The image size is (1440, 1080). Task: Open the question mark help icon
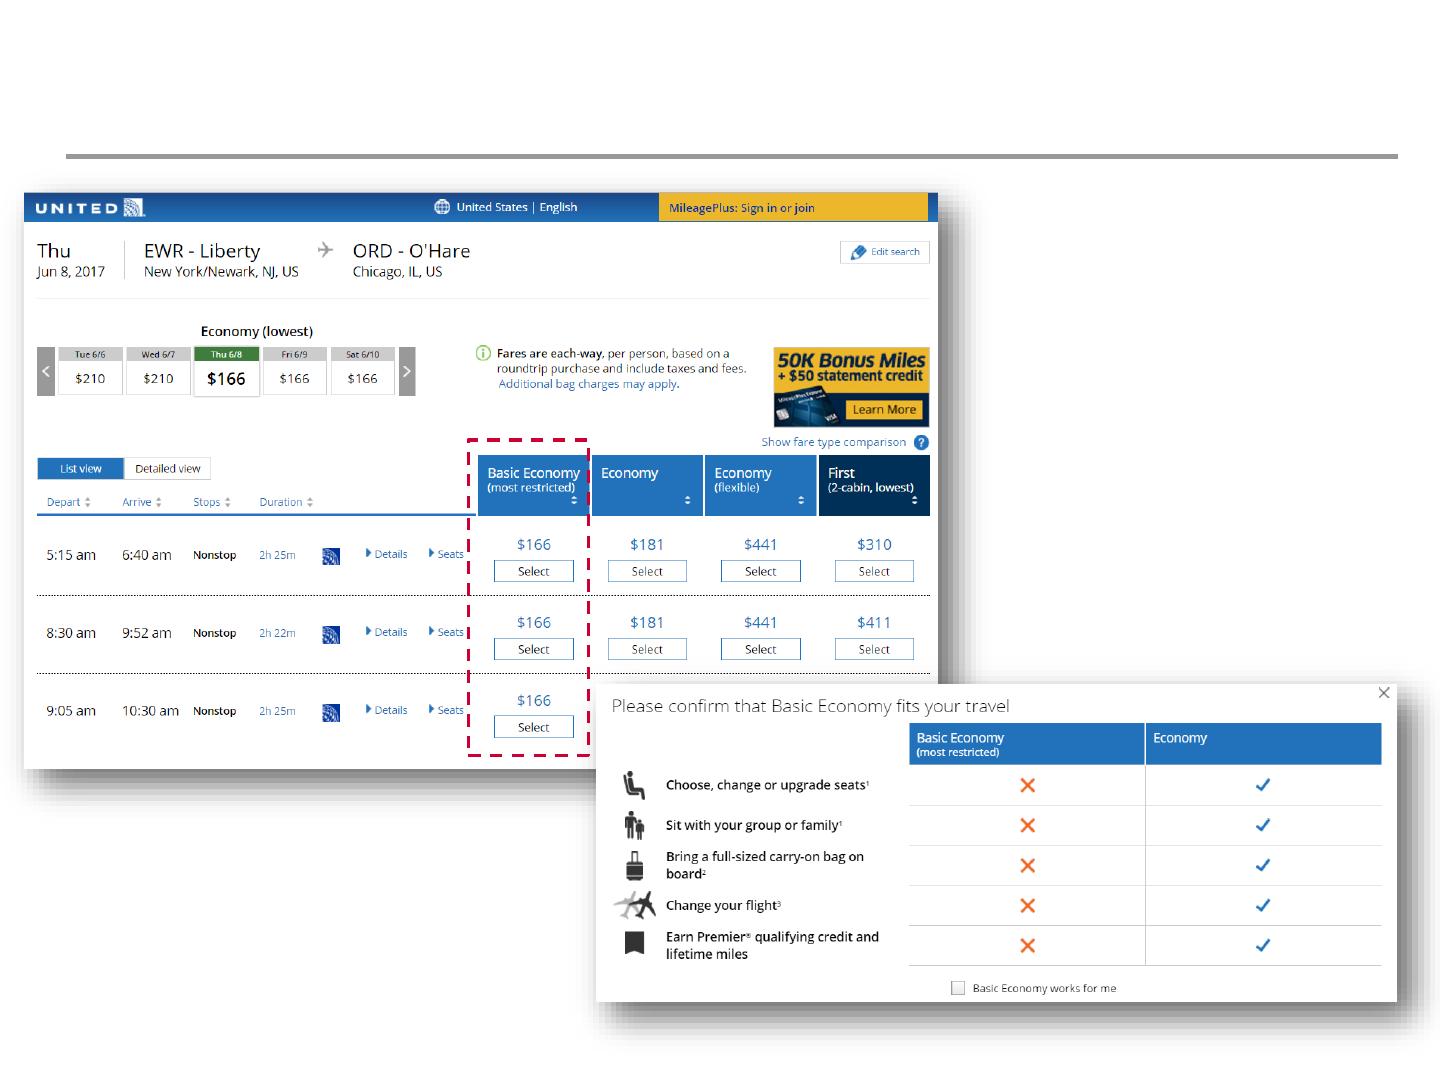[921, 442]
